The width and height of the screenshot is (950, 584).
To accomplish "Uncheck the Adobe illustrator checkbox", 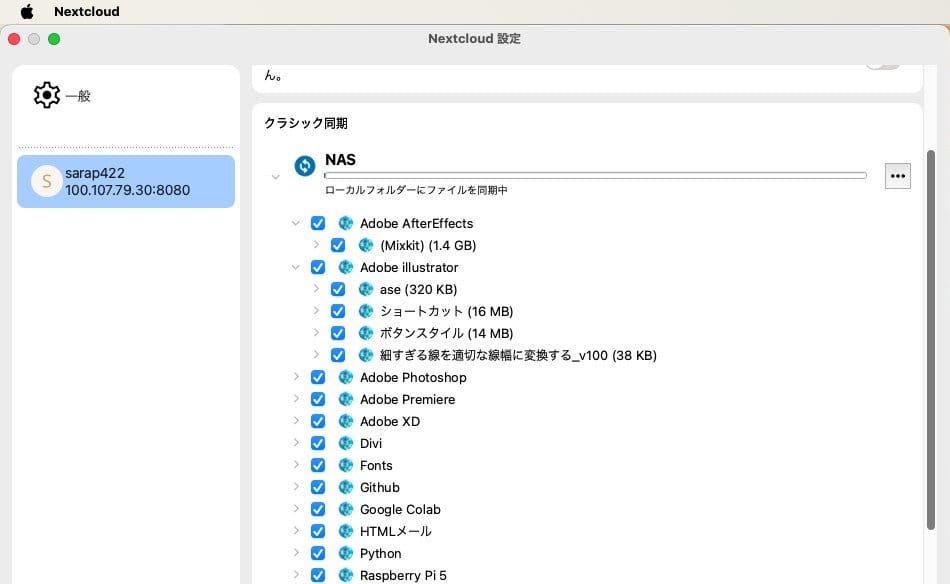I will (317, 267).
